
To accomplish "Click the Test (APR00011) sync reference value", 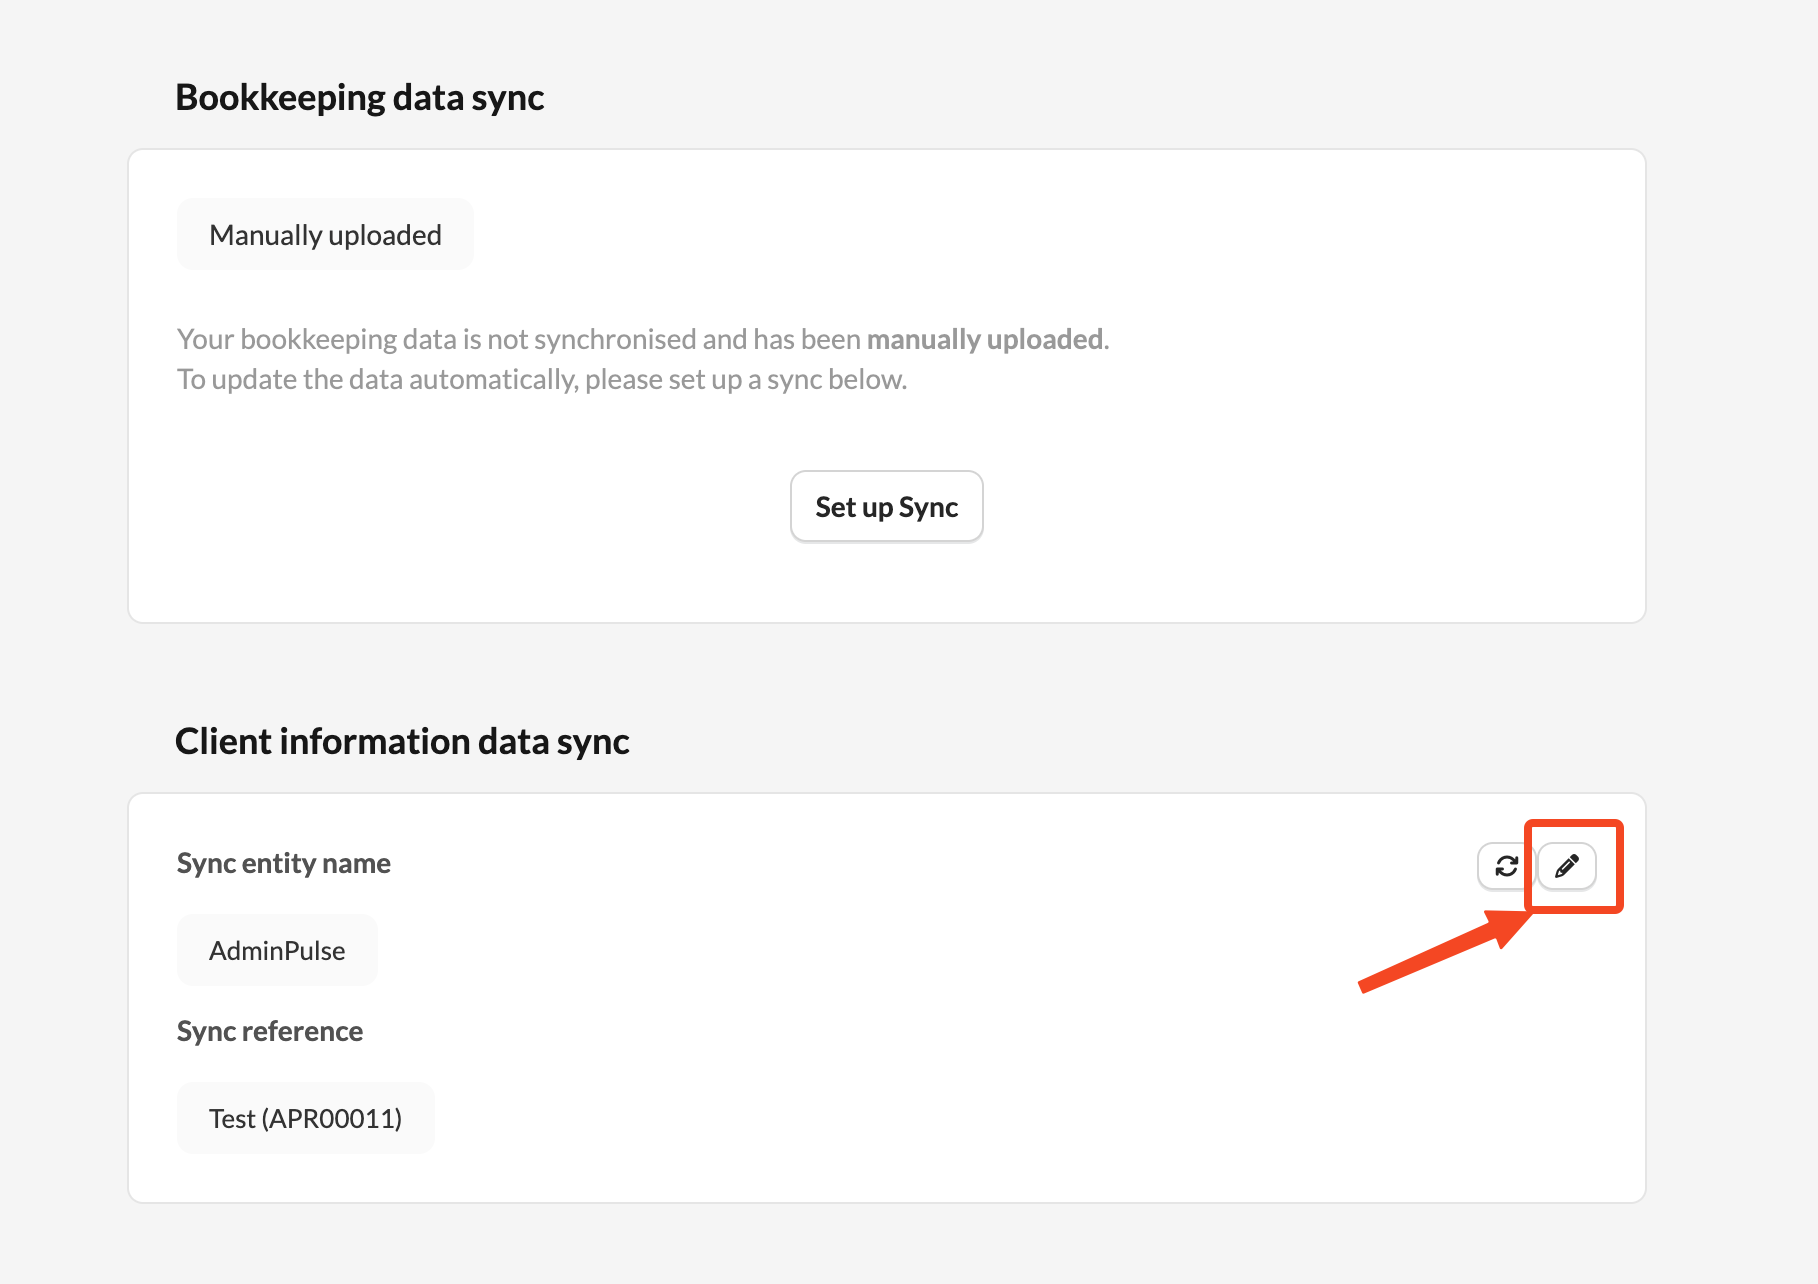I will 305,1119.
